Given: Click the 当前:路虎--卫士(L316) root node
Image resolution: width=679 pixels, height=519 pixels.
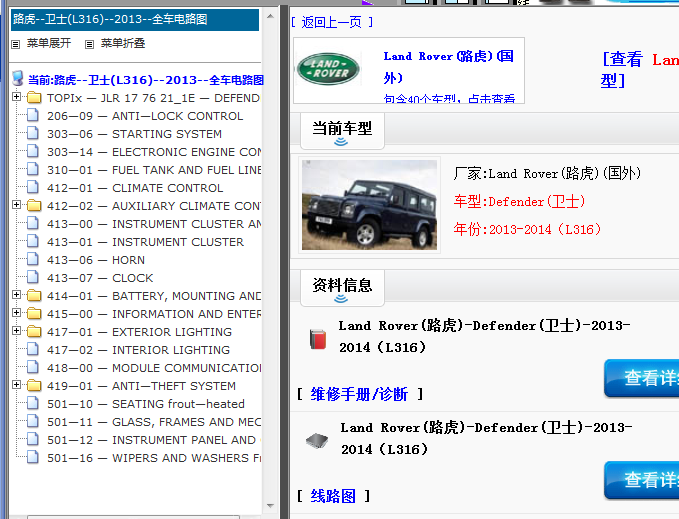Looking at the screenshot, I should click(x=146, y=80).
